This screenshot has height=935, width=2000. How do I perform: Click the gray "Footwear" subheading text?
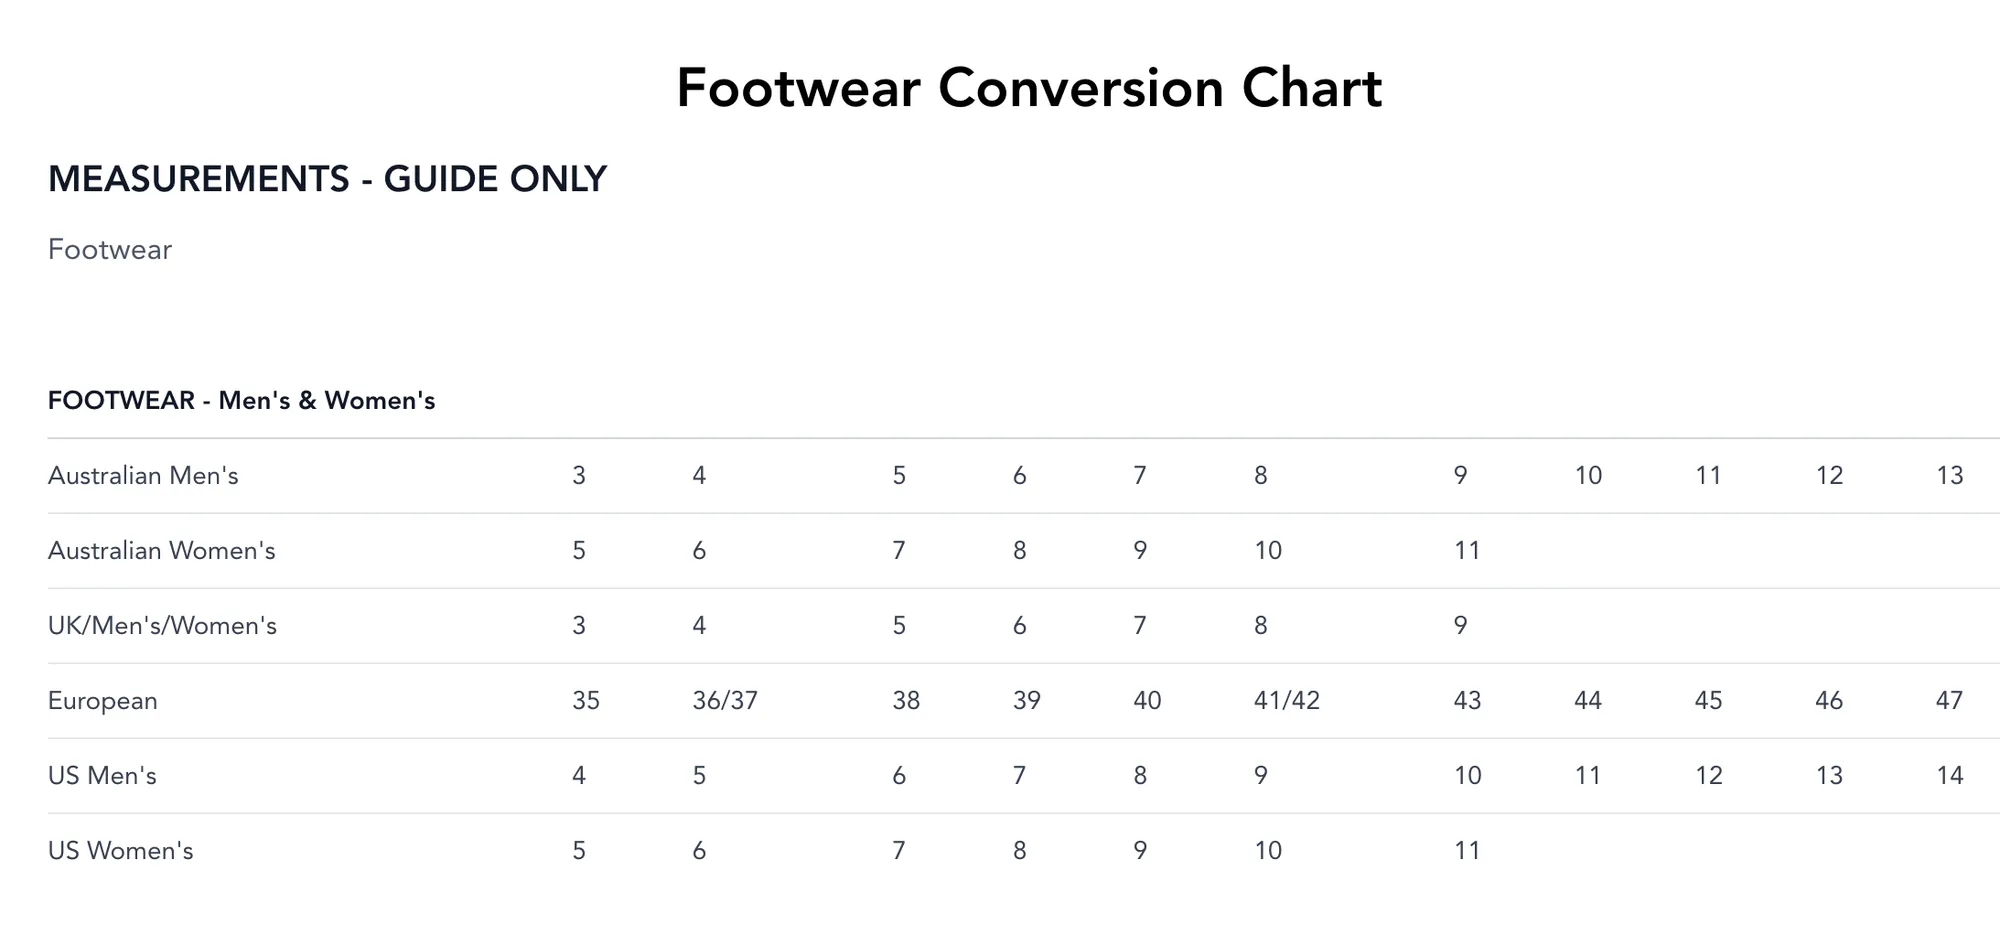(x=110, y=250)
